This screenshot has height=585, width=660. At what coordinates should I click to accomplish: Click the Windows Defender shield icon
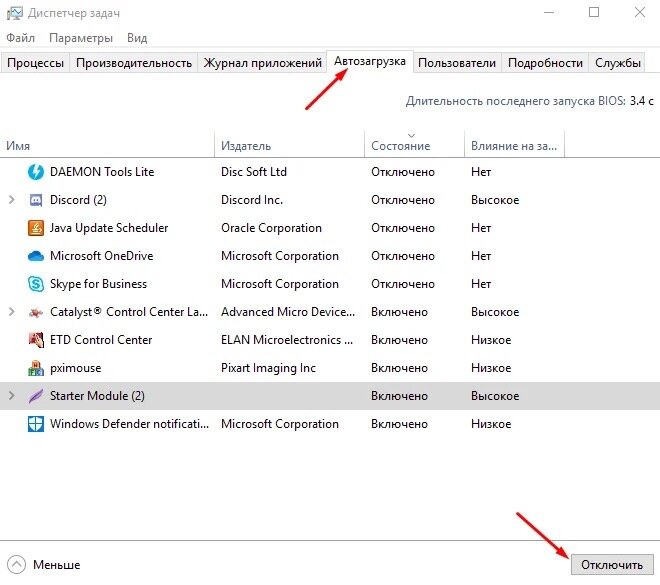point(36,424)
